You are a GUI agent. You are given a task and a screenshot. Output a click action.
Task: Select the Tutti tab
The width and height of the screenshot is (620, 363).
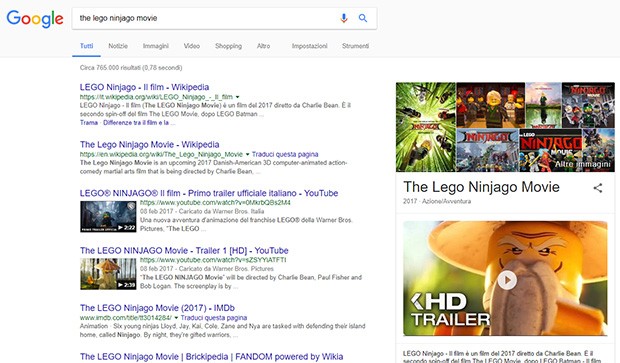coord(87,46)
